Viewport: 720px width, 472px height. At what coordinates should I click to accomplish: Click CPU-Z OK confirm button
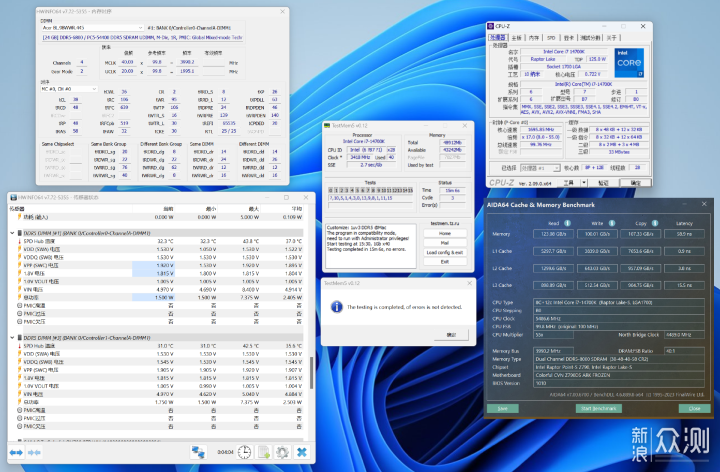635,183
